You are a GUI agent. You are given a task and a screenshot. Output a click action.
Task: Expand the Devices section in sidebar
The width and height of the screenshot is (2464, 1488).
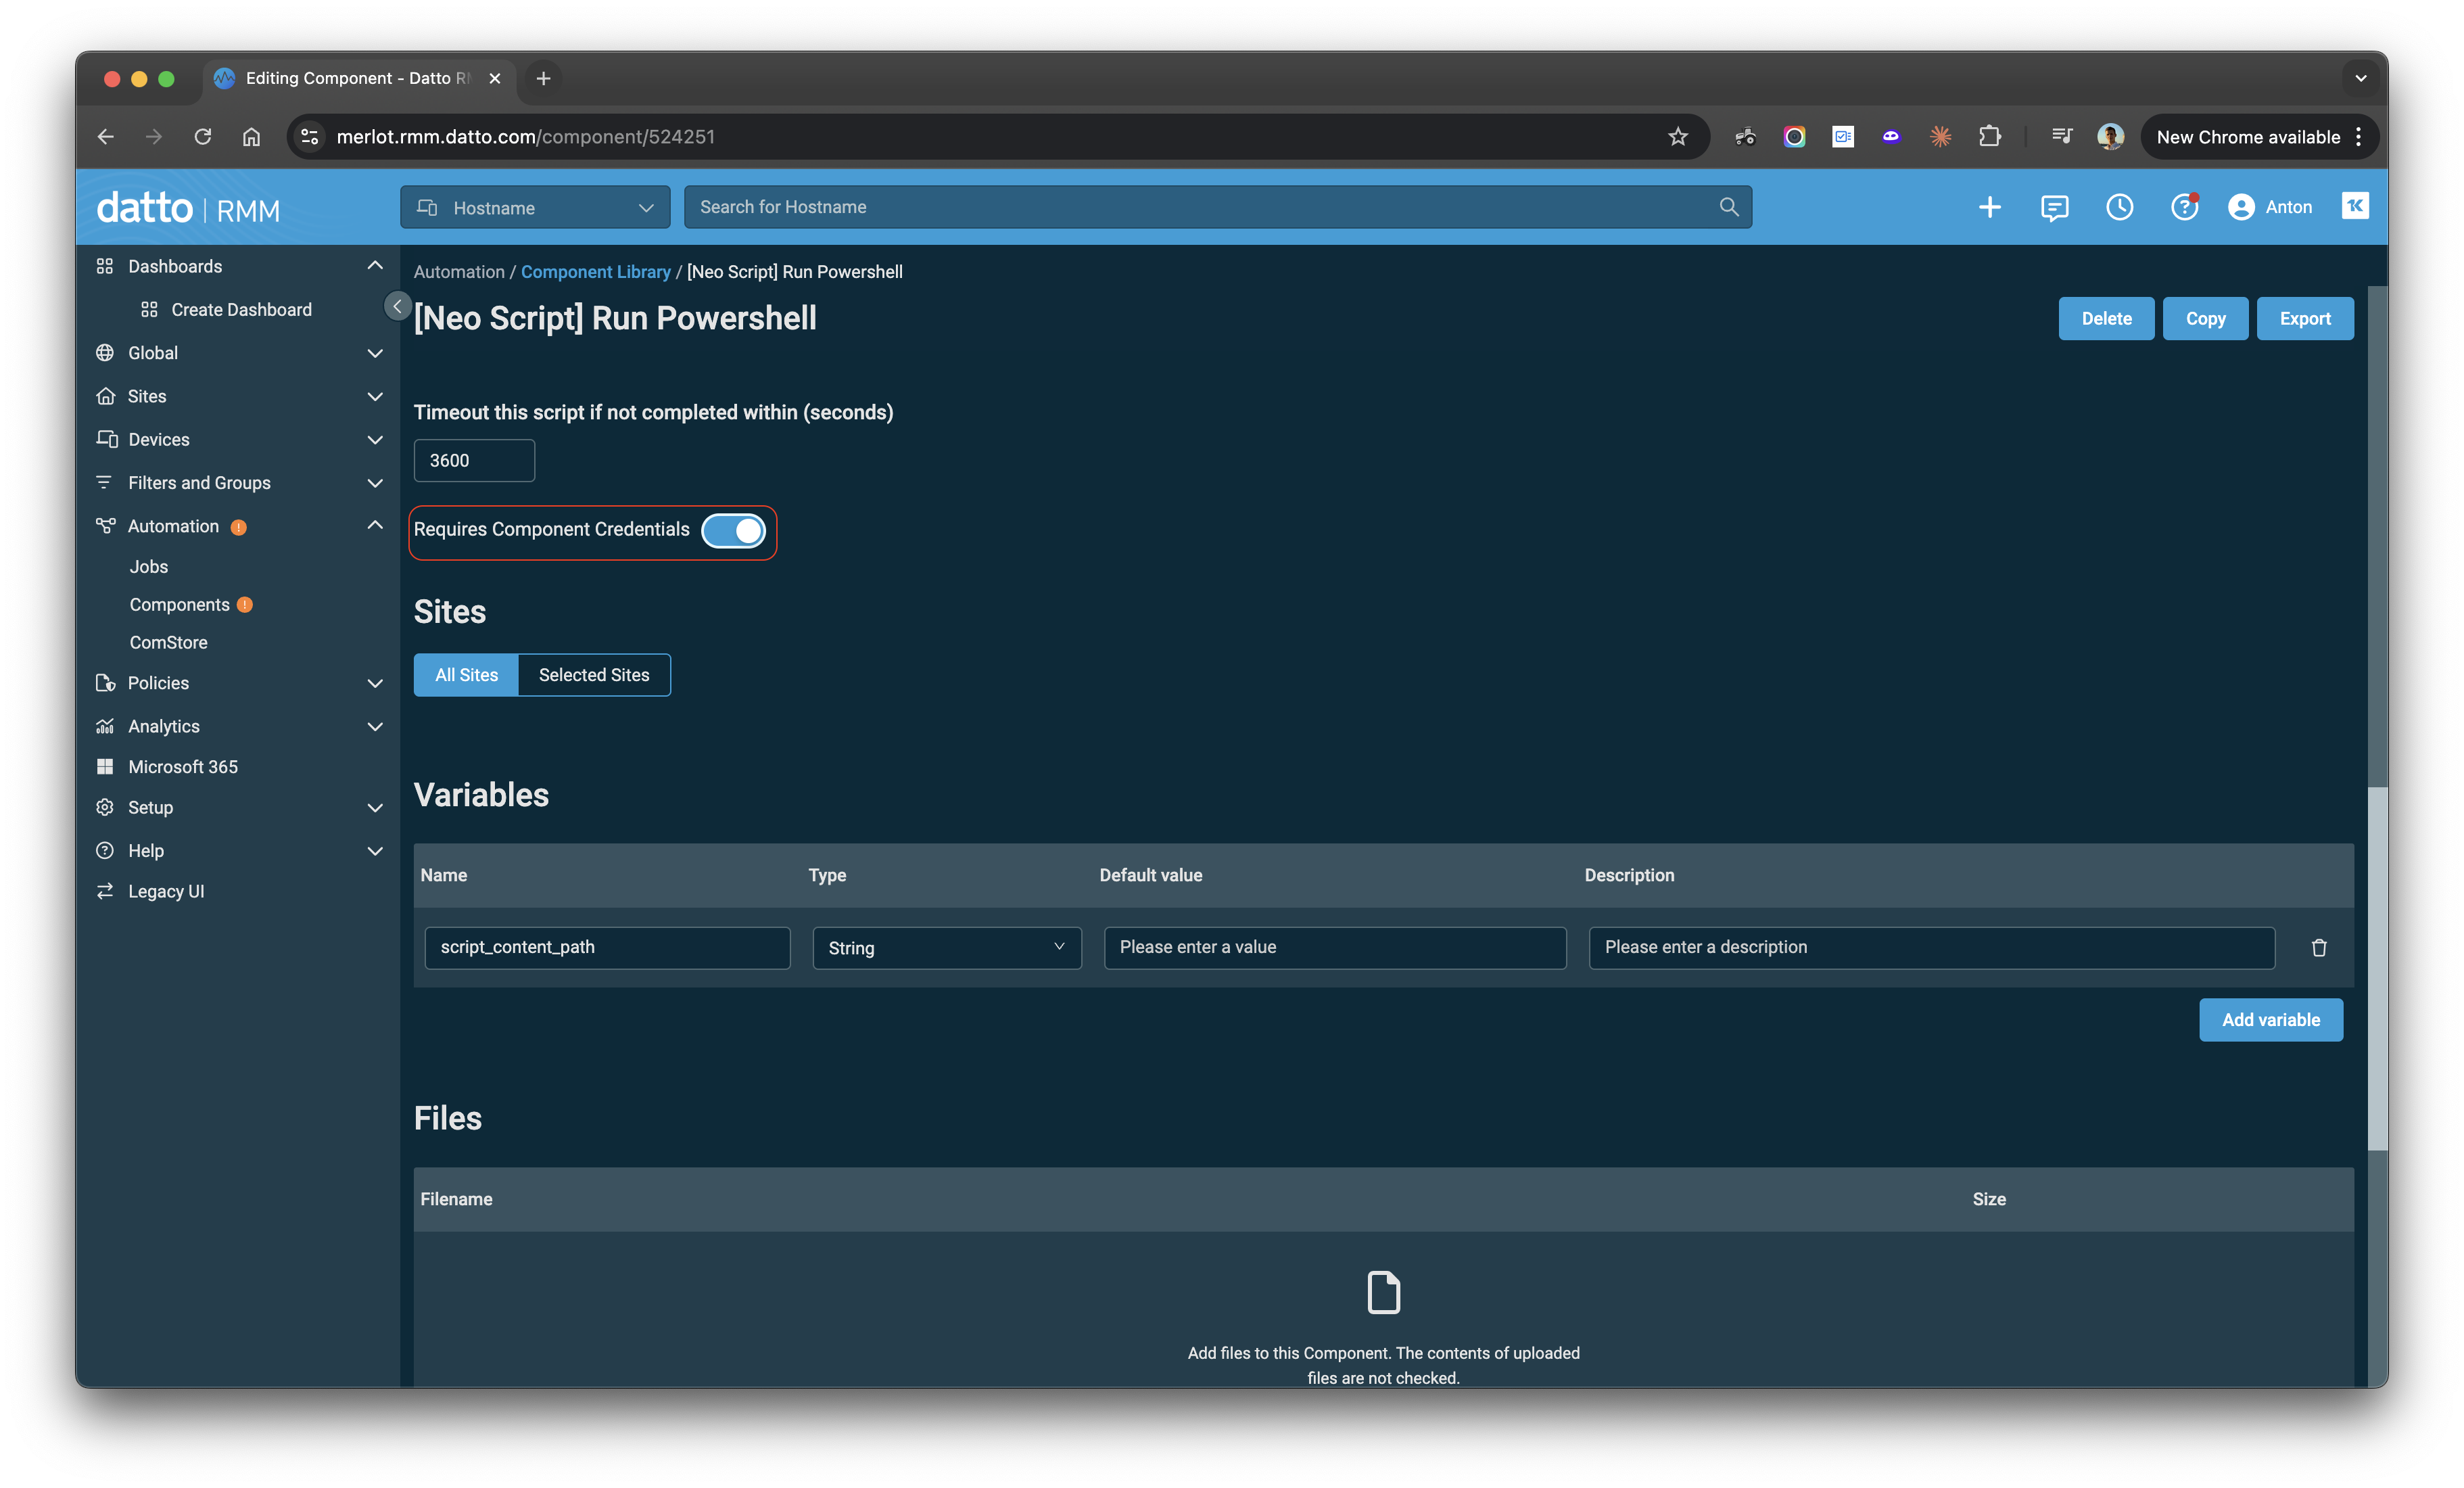click(x=375, y=439)
